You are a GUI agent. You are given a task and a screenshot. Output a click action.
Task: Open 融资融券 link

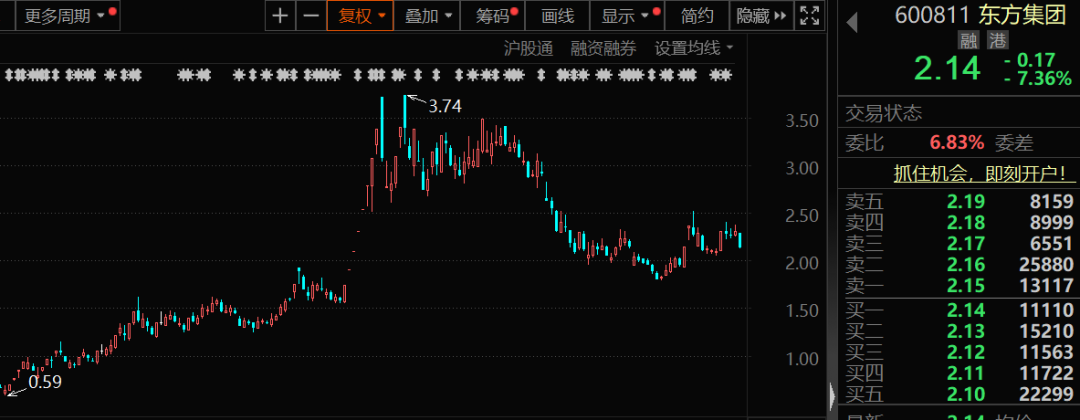point(603,48)
